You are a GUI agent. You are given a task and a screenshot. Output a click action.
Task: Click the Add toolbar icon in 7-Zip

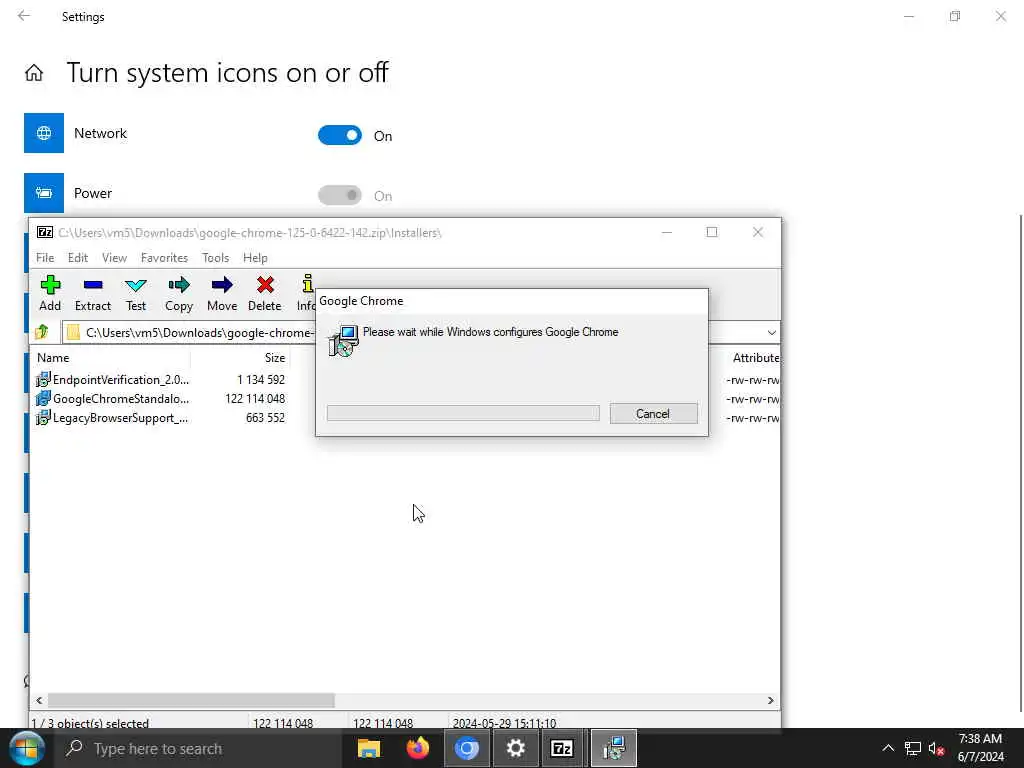click(x=50, y=293)
